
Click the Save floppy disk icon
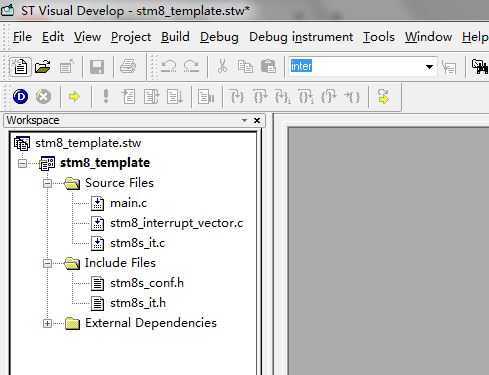coord(97,67)
